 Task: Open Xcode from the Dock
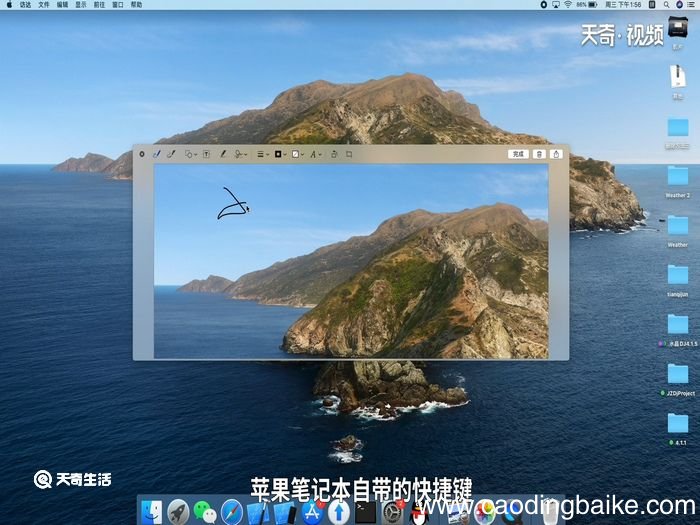[258, 512]
